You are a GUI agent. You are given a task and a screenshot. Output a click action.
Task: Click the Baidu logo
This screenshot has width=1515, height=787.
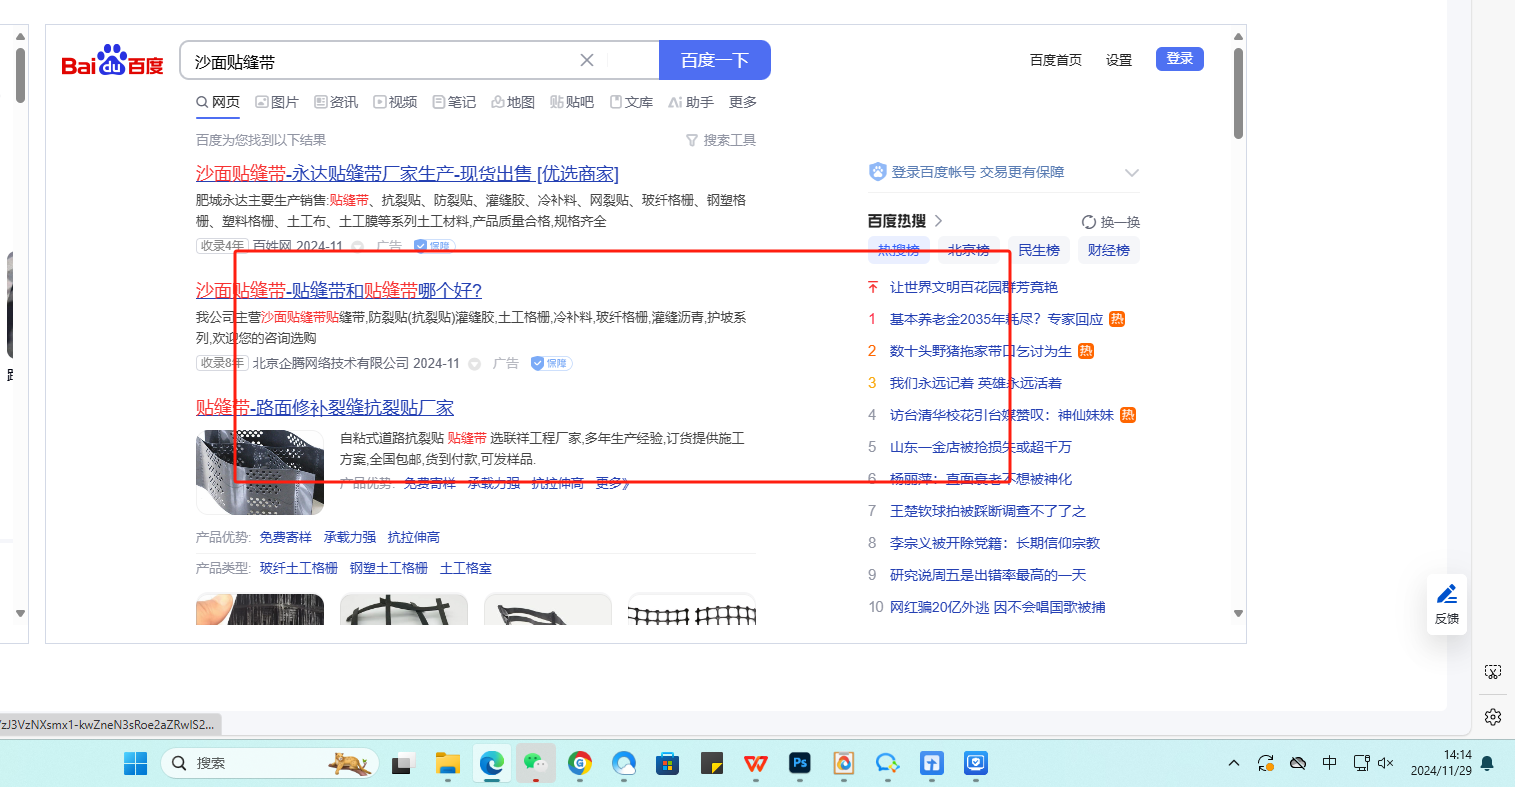pos(112,61)
